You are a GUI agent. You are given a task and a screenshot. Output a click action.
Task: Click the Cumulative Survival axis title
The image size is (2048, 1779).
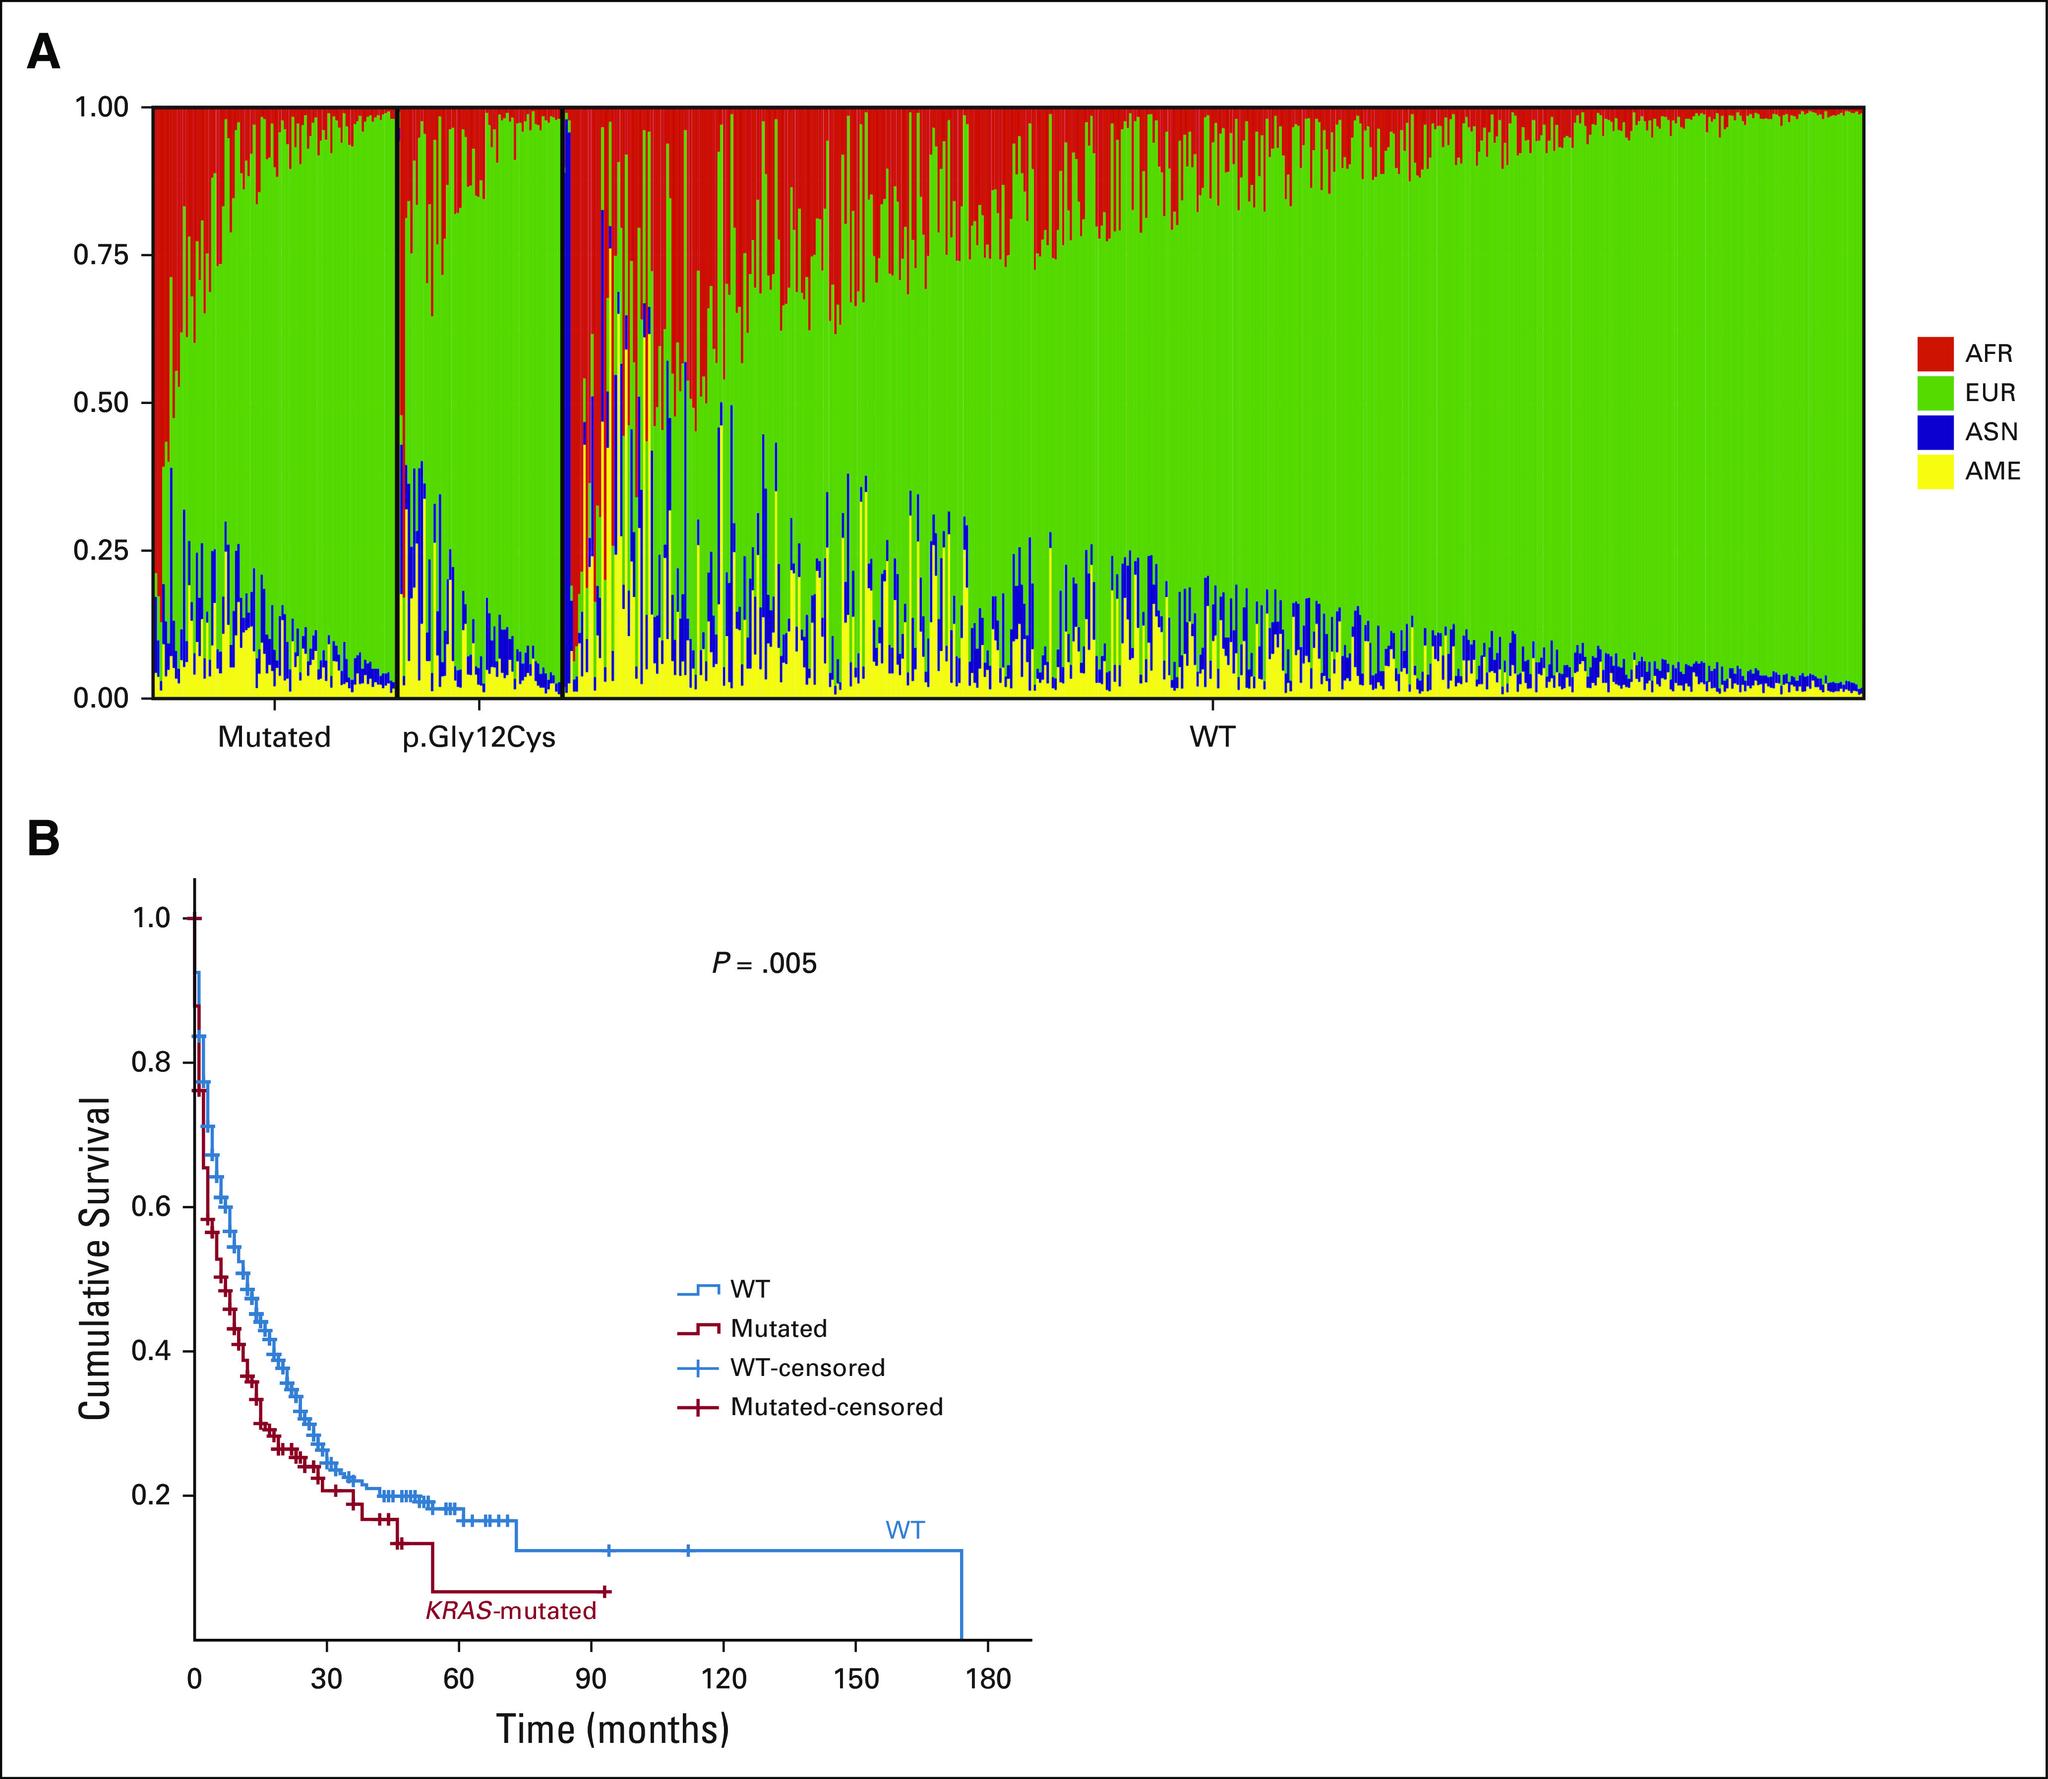point(96,1259)
